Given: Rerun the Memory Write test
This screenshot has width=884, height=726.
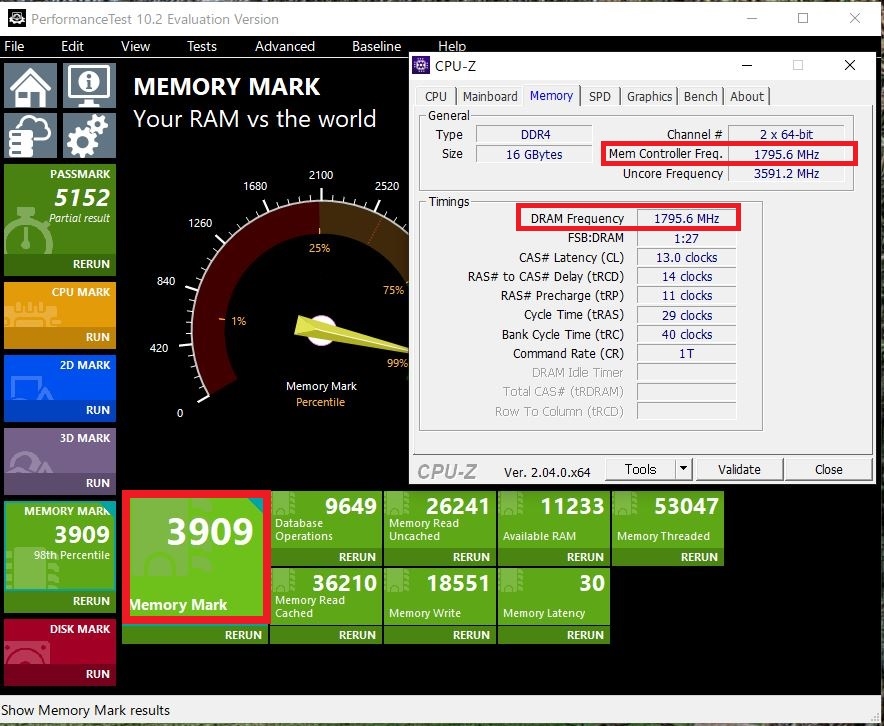Looking at the screenshot, I should coord(440,635).
